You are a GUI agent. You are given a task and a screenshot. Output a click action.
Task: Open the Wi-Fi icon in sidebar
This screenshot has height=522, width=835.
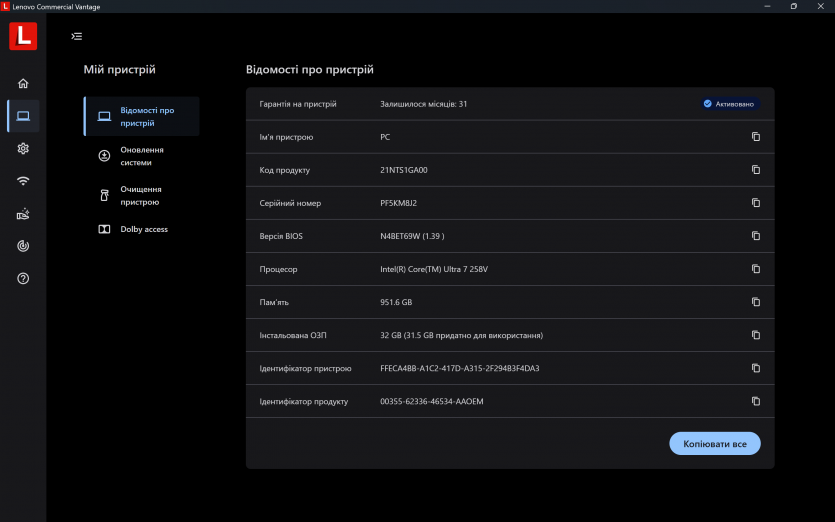[23, 181]
